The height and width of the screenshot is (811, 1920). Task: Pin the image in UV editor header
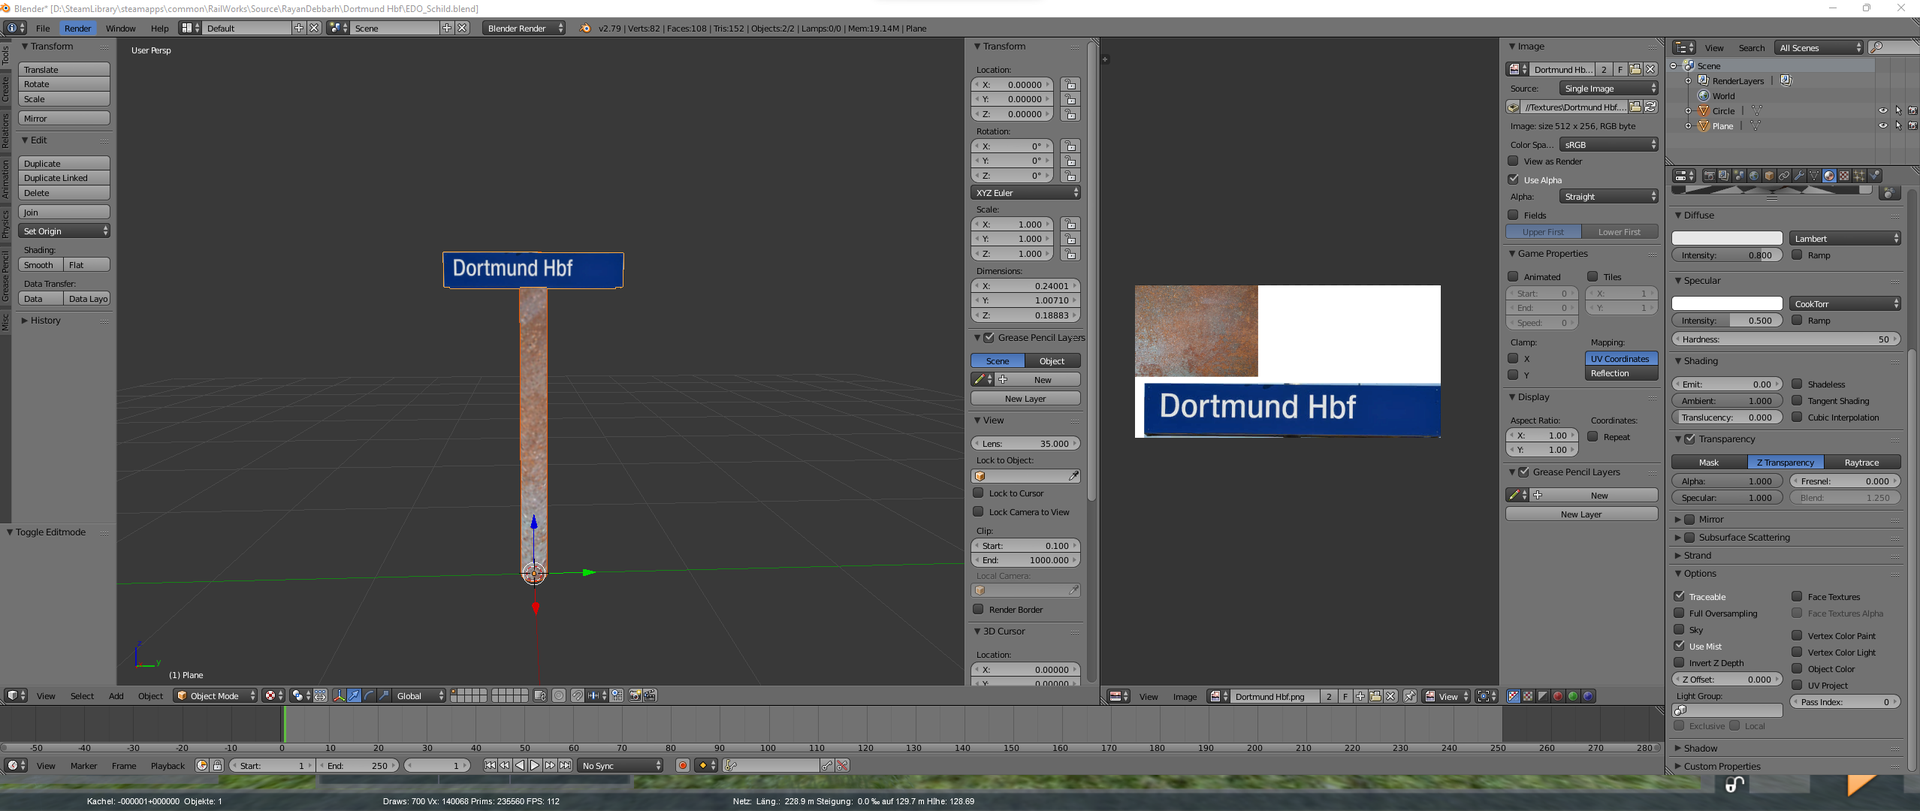click(1409, 696)
